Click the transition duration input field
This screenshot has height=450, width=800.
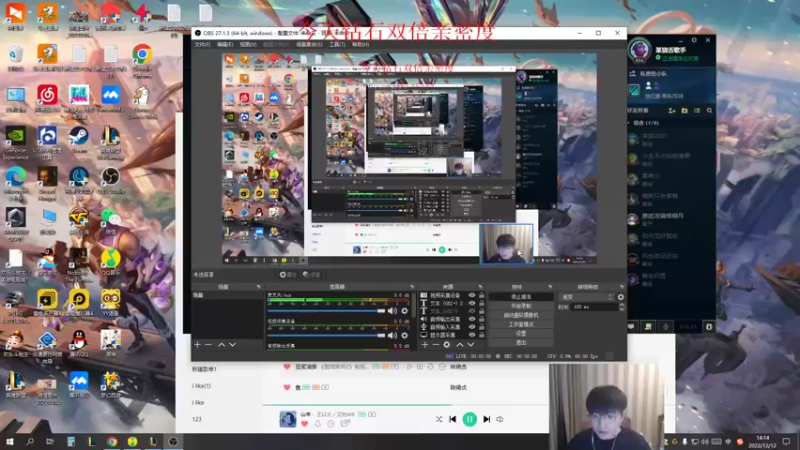coord(595,307)
